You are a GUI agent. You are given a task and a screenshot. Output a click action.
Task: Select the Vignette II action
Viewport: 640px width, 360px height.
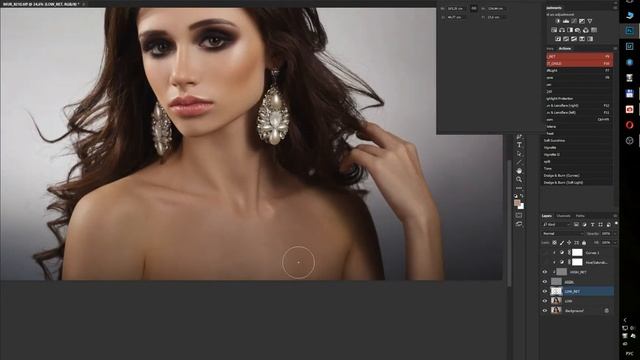coord(577,154)
